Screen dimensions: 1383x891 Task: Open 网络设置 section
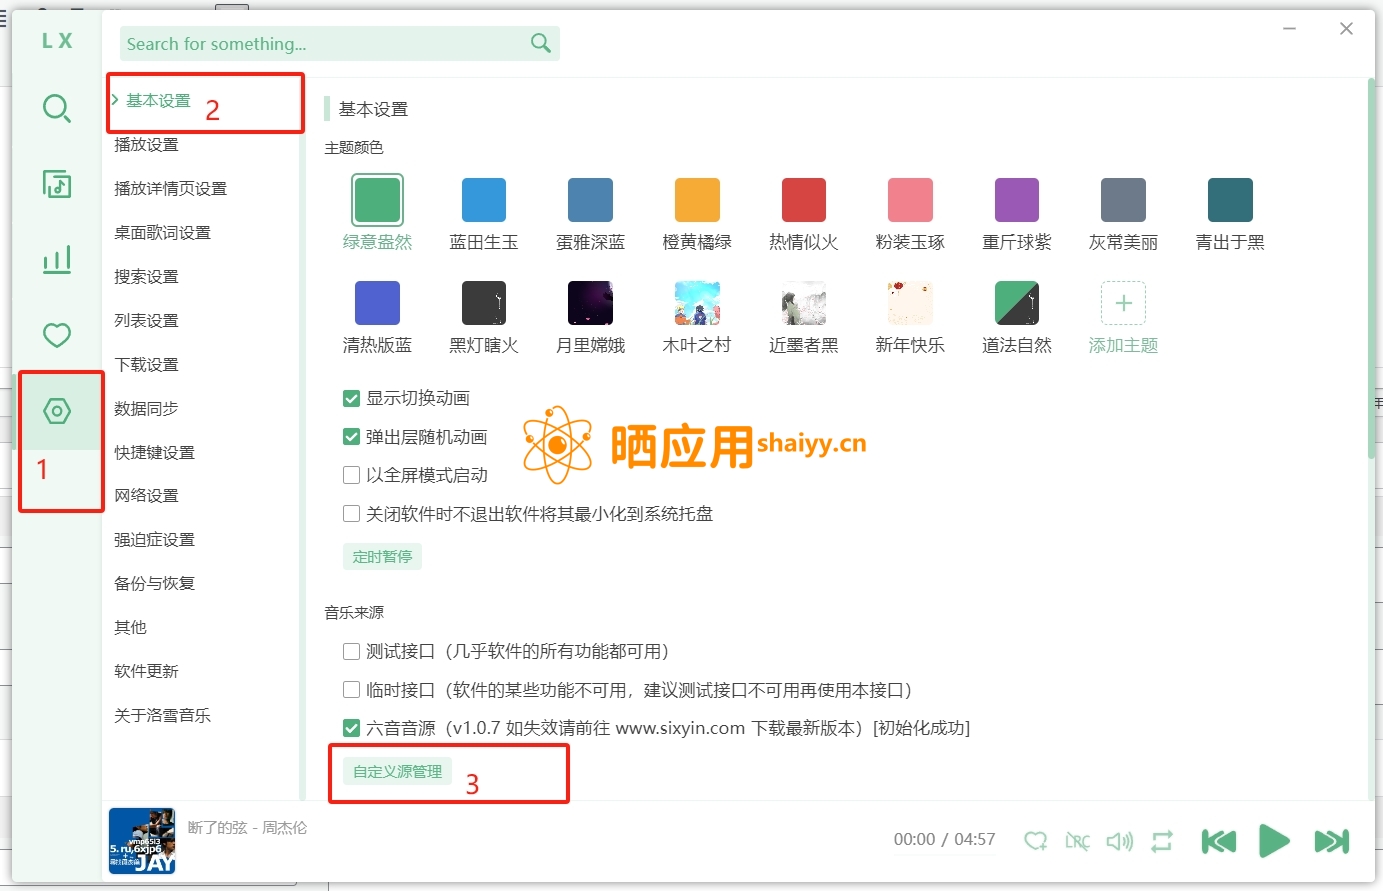tap(146, 496)
